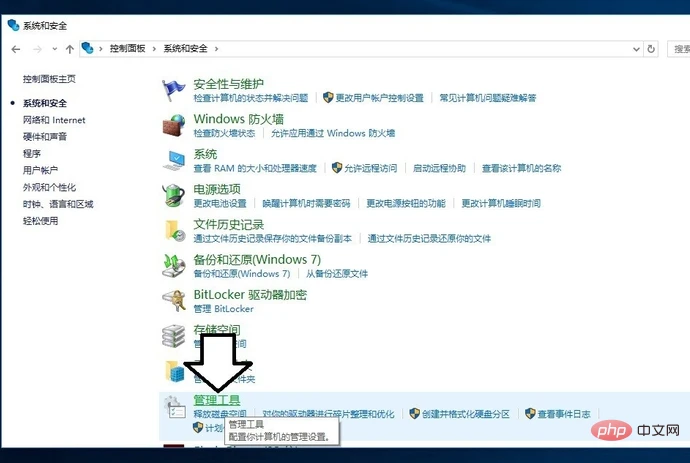Click 通过文件历史记录保存你的文件备份副本 link
This screenshot has width=690, height=463.
coord(273,239)
